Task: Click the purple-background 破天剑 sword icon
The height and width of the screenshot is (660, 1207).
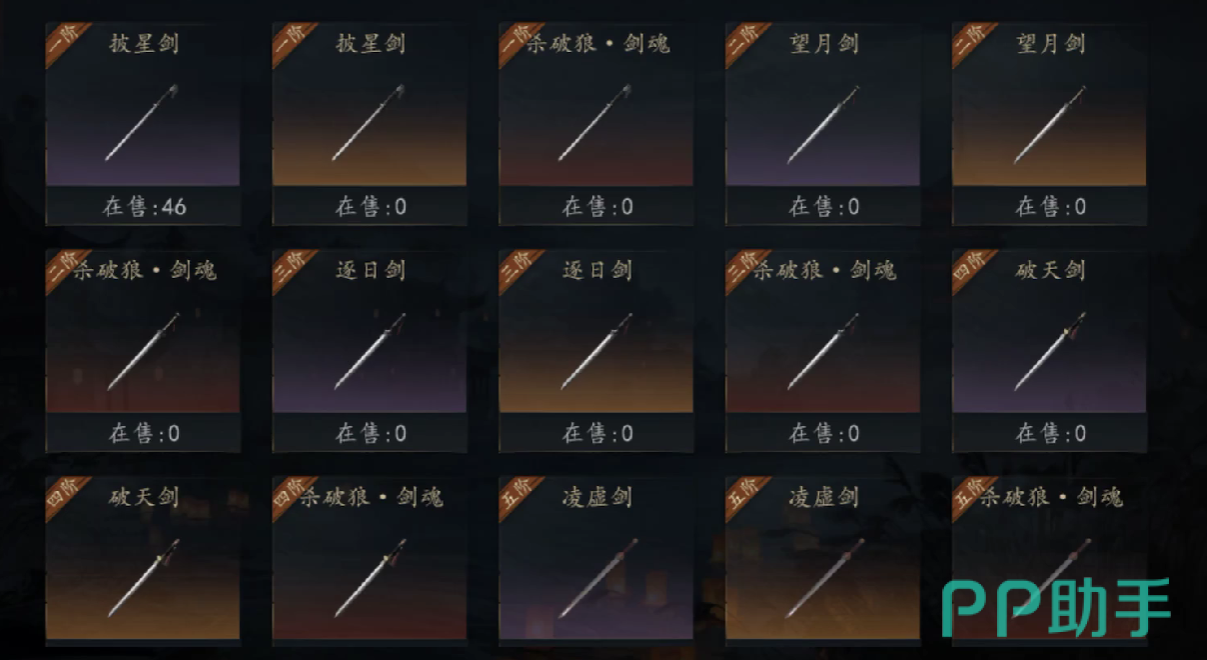Action: pos(1050,351)
